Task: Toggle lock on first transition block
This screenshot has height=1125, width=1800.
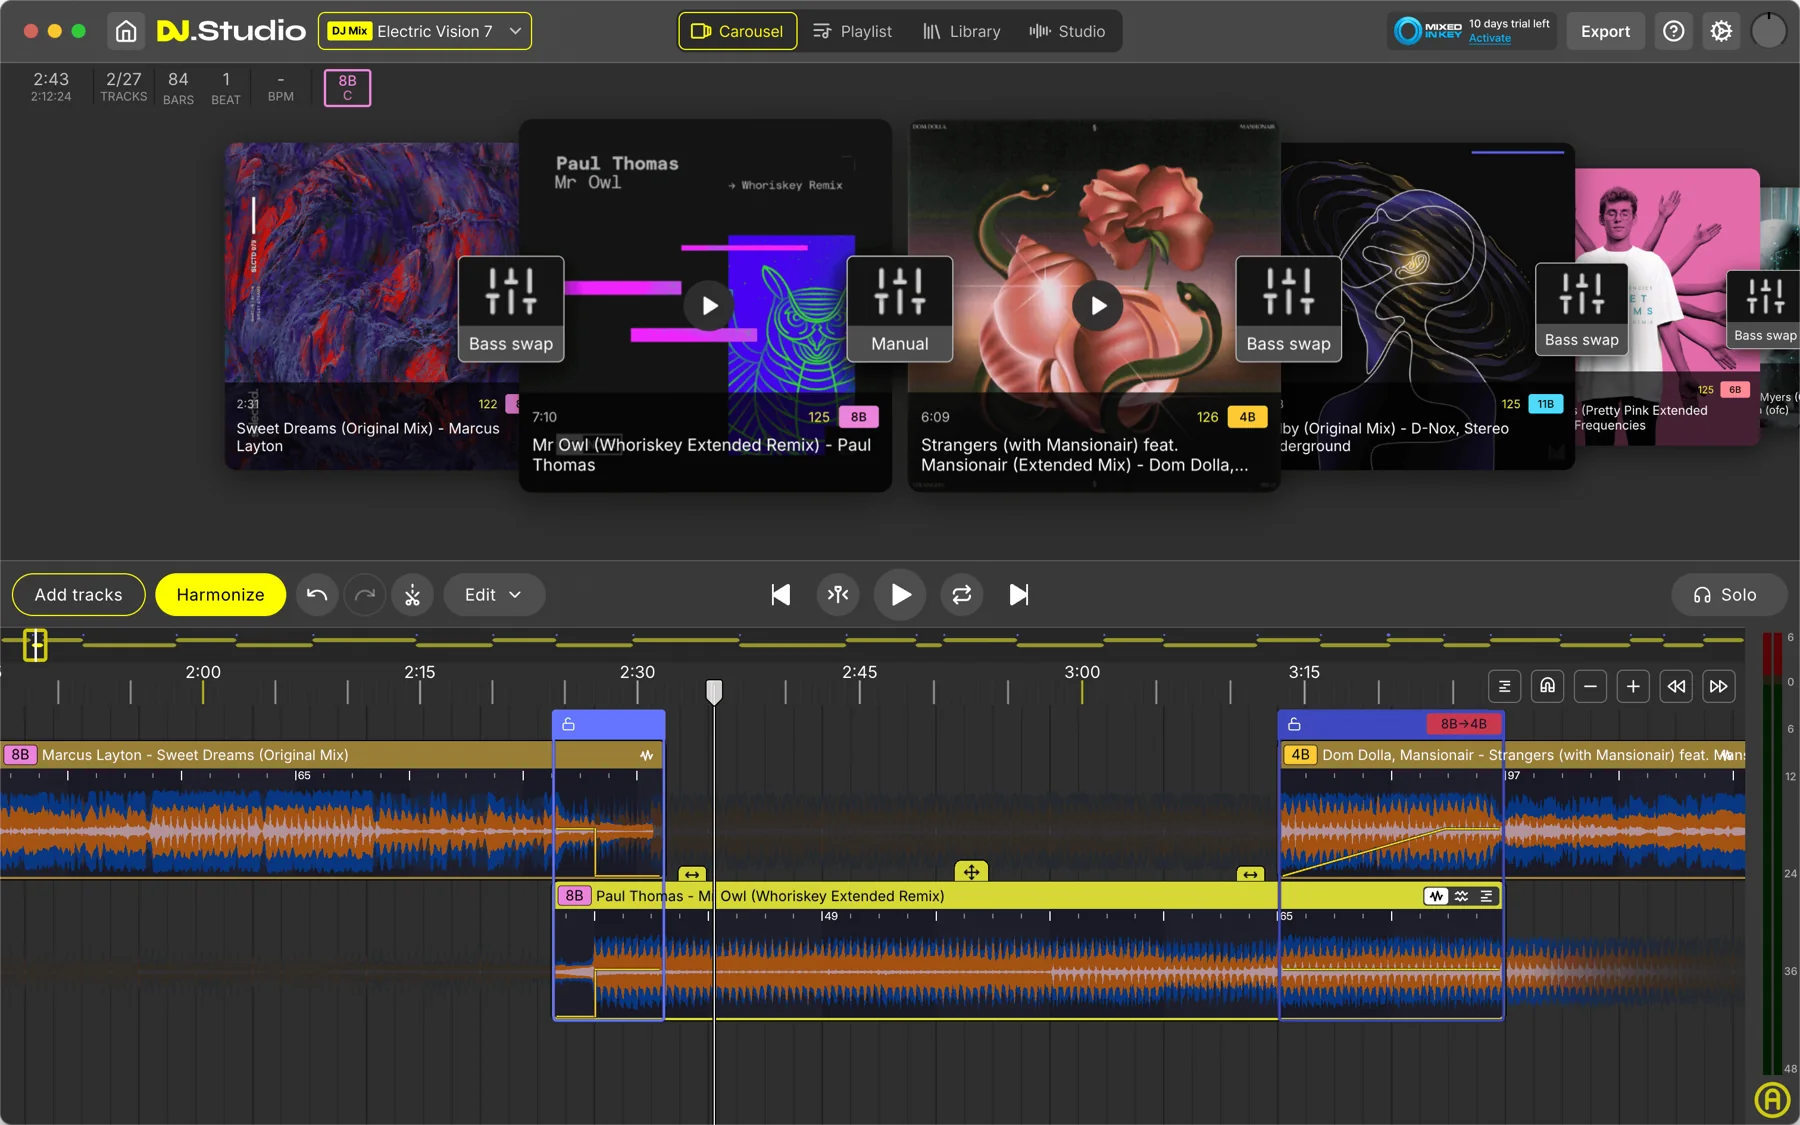Action: (568, 724)
